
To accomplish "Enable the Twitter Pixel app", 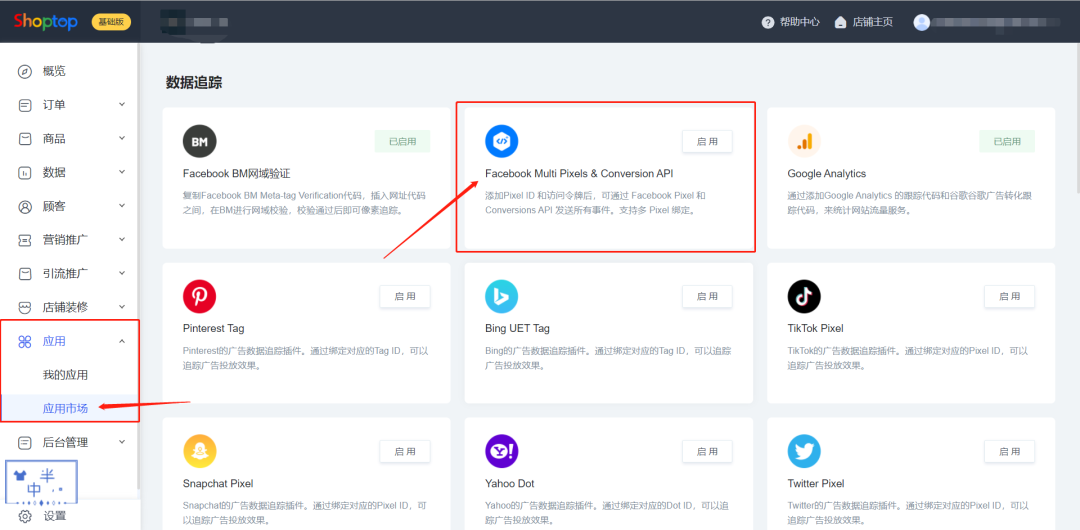I will (1010, 451).
